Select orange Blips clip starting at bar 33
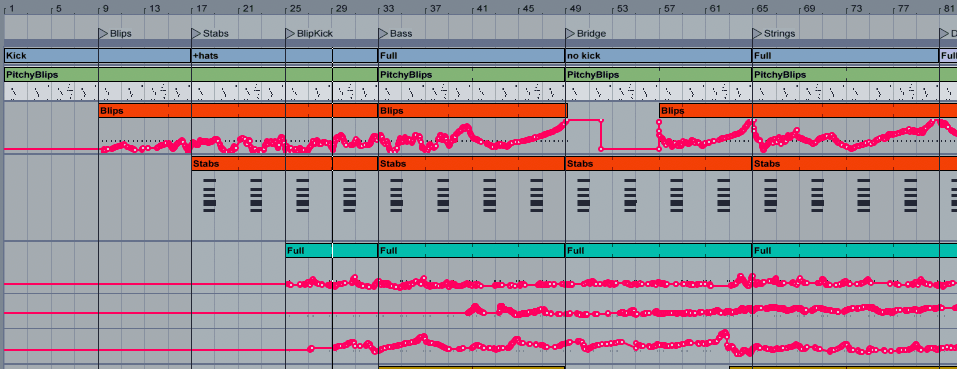Viewport: 958px width, 369px height. [473, 111]
